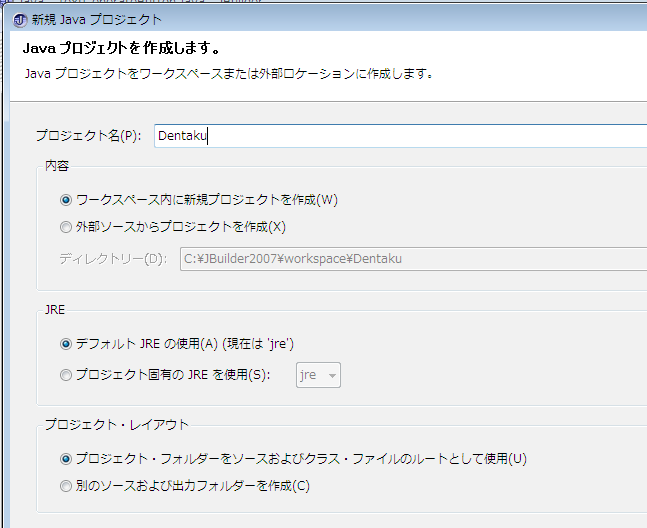The width and height of the screenshot is (647, 528).
Task: Click the 内容 group heading
Action: (57, 165)
